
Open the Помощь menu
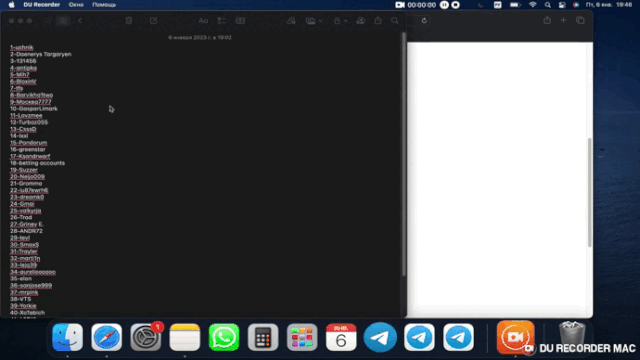[x=104, y=5]
